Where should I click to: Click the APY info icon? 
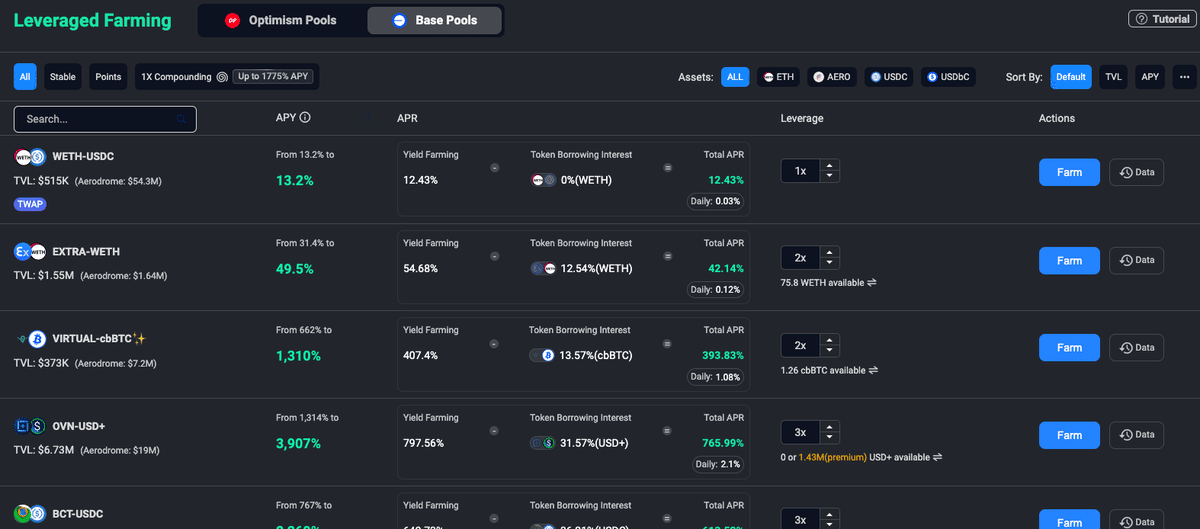(305, 118)
